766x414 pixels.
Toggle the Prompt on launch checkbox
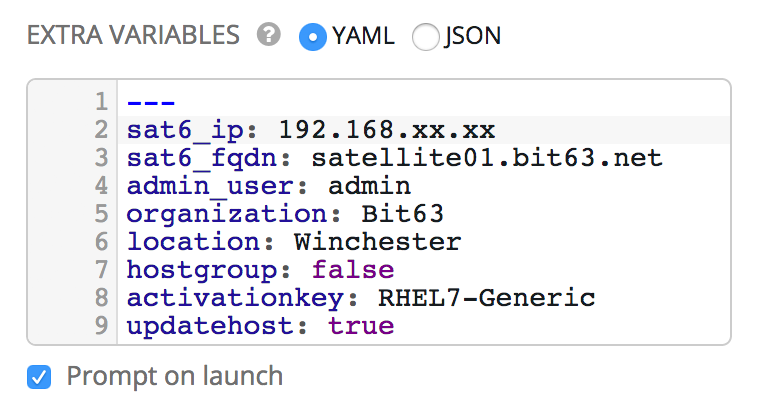coord(39,377)
